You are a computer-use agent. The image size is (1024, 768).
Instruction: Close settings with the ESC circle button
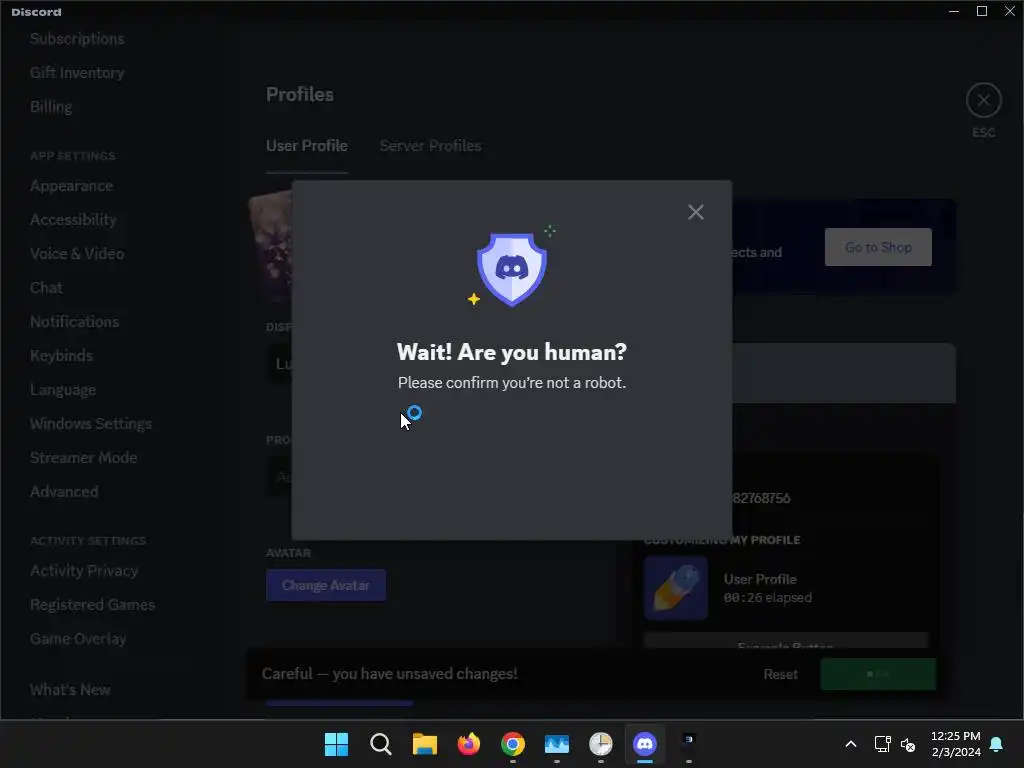point(984,101)
